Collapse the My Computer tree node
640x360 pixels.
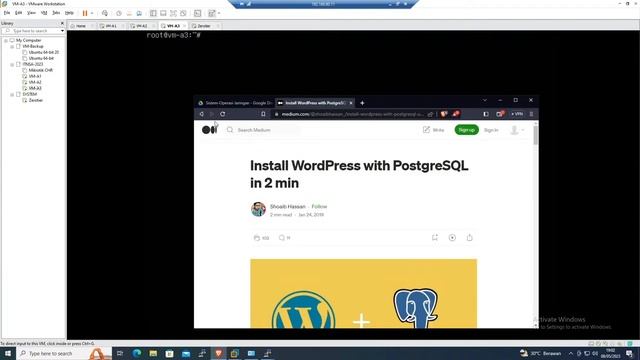tap(6, 40)
